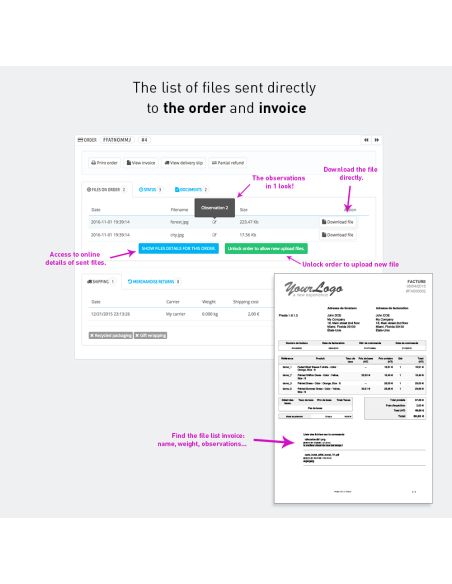Image resolution: width=452 pixels, height=584 pixels.
Task: Click observation icon in city.jpg row
Action: click(x=214, y=235)
